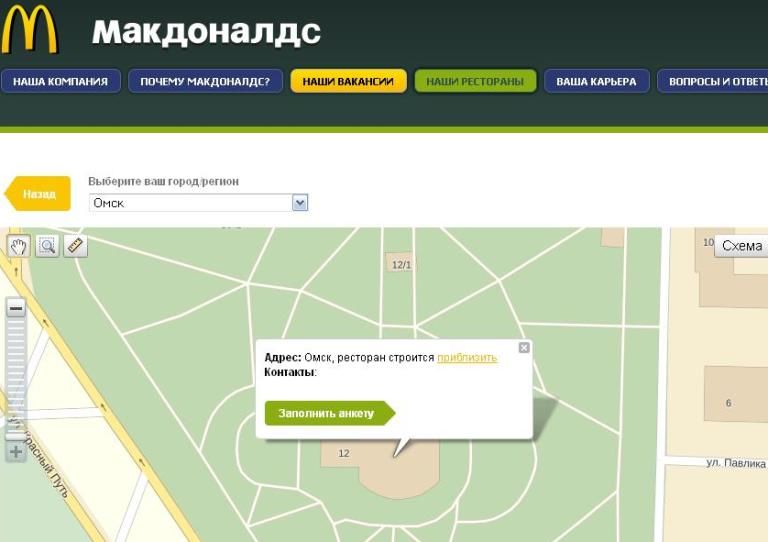Viewport: 768px width, 542px height.
Task: Click the map zoom level slider track
Action: 16,379
